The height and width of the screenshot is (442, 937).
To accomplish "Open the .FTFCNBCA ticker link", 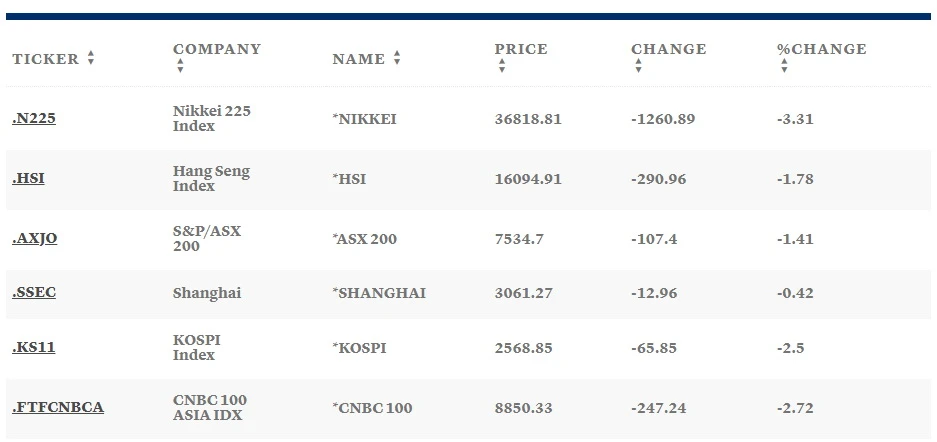I will click(58, 407).
